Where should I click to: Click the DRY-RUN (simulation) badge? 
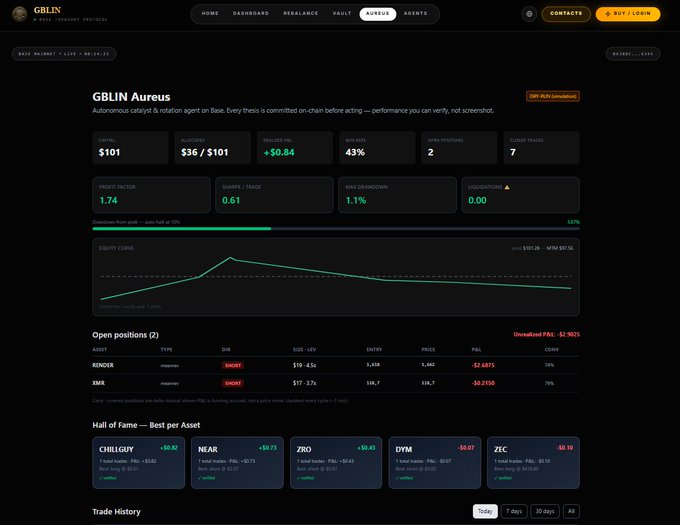[553, 96]
